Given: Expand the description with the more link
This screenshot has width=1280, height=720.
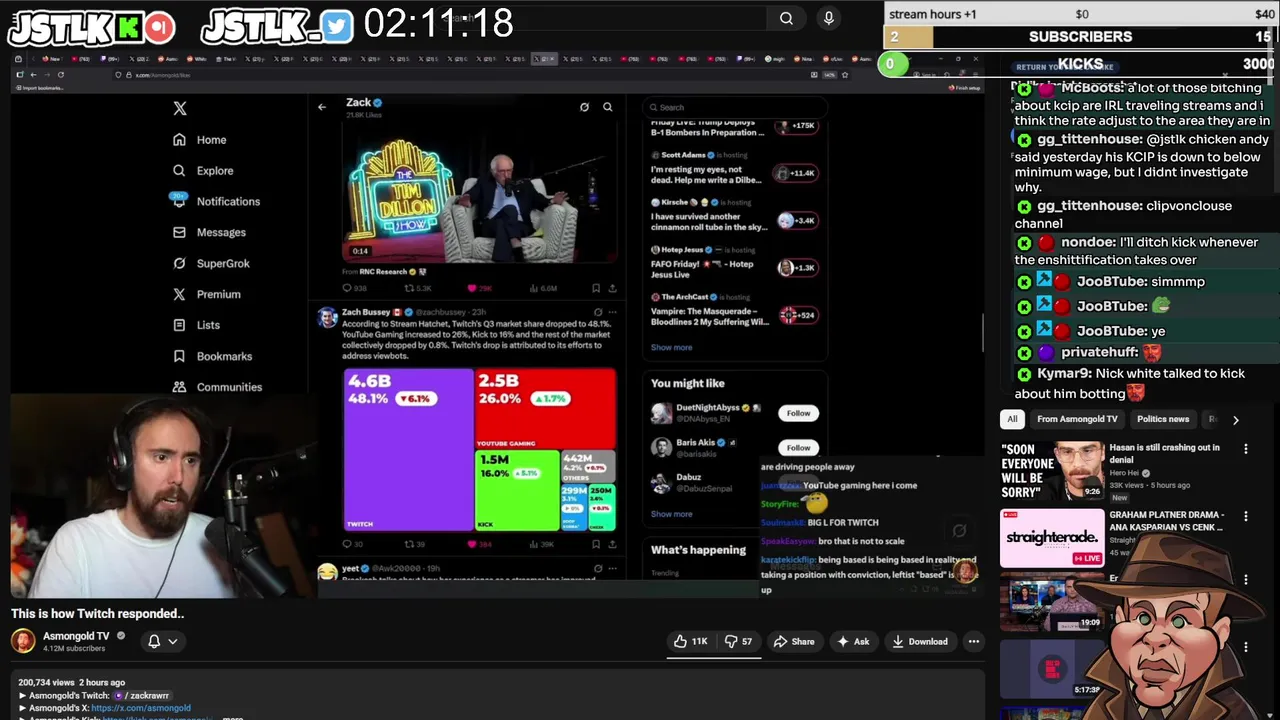Looking at the screenshot, I should tap(232, 717).
